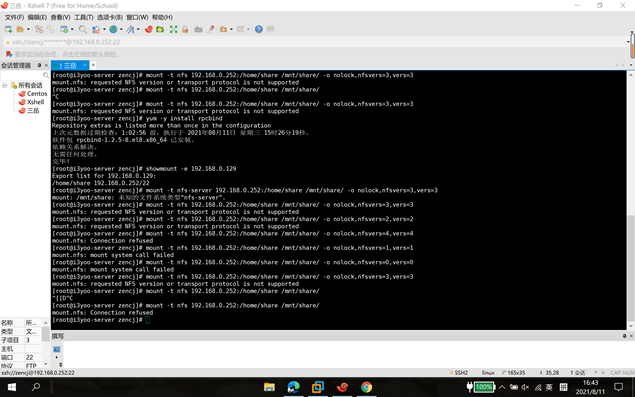
Task: Click the session properties toolbar icon
Action: tap(64, 29)
